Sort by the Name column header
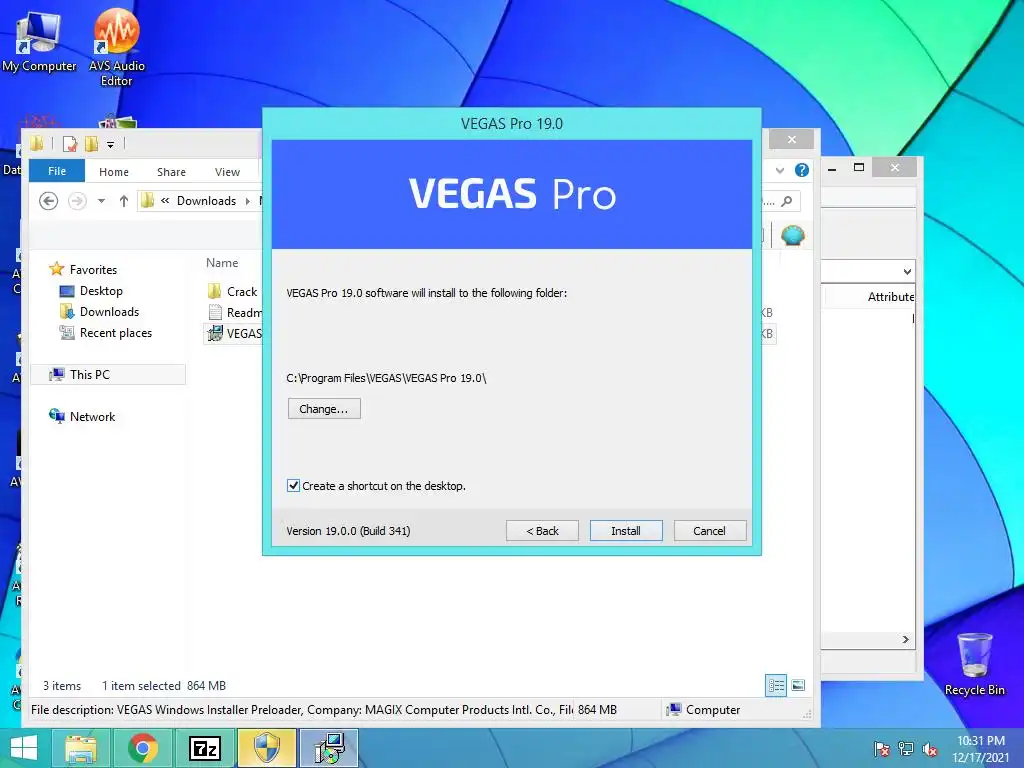Image resolution: width=1024 pixels, height=768 pixels. (x=222, y=263)
